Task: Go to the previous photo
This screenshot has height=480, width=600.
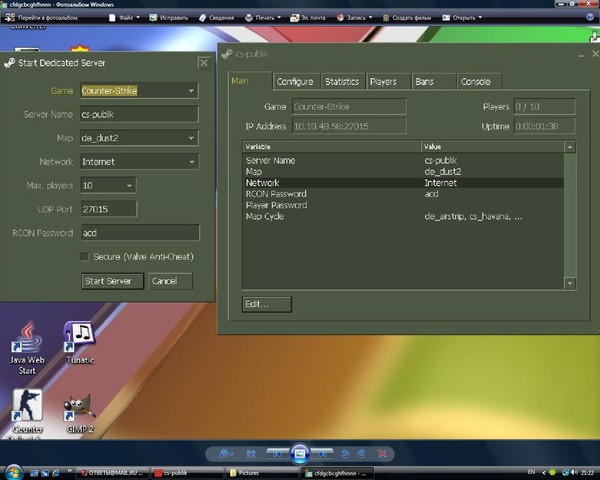Action: point(277,454)
